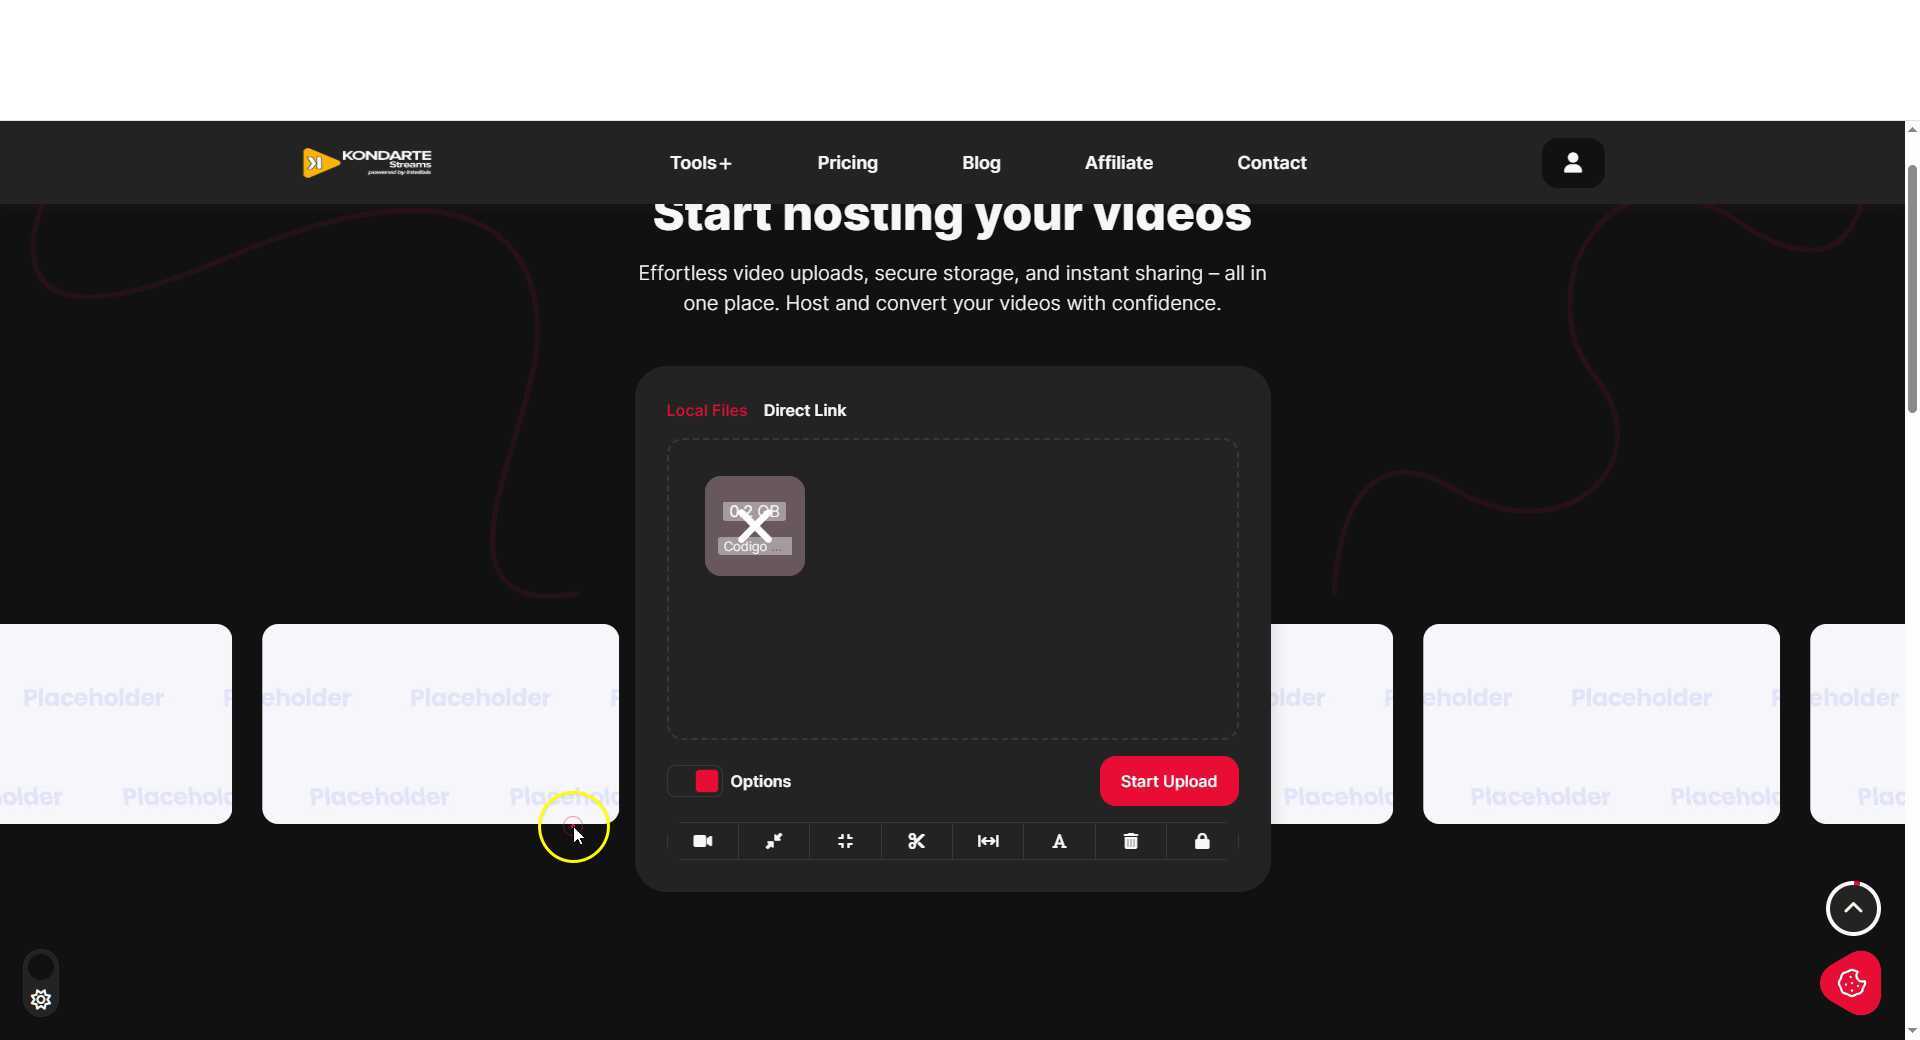The width and height of the screenshot is (1920, 1040).
Task: Open the Tools+ dropdown menu
Action: pyautogui.click(x=700, y=162)
